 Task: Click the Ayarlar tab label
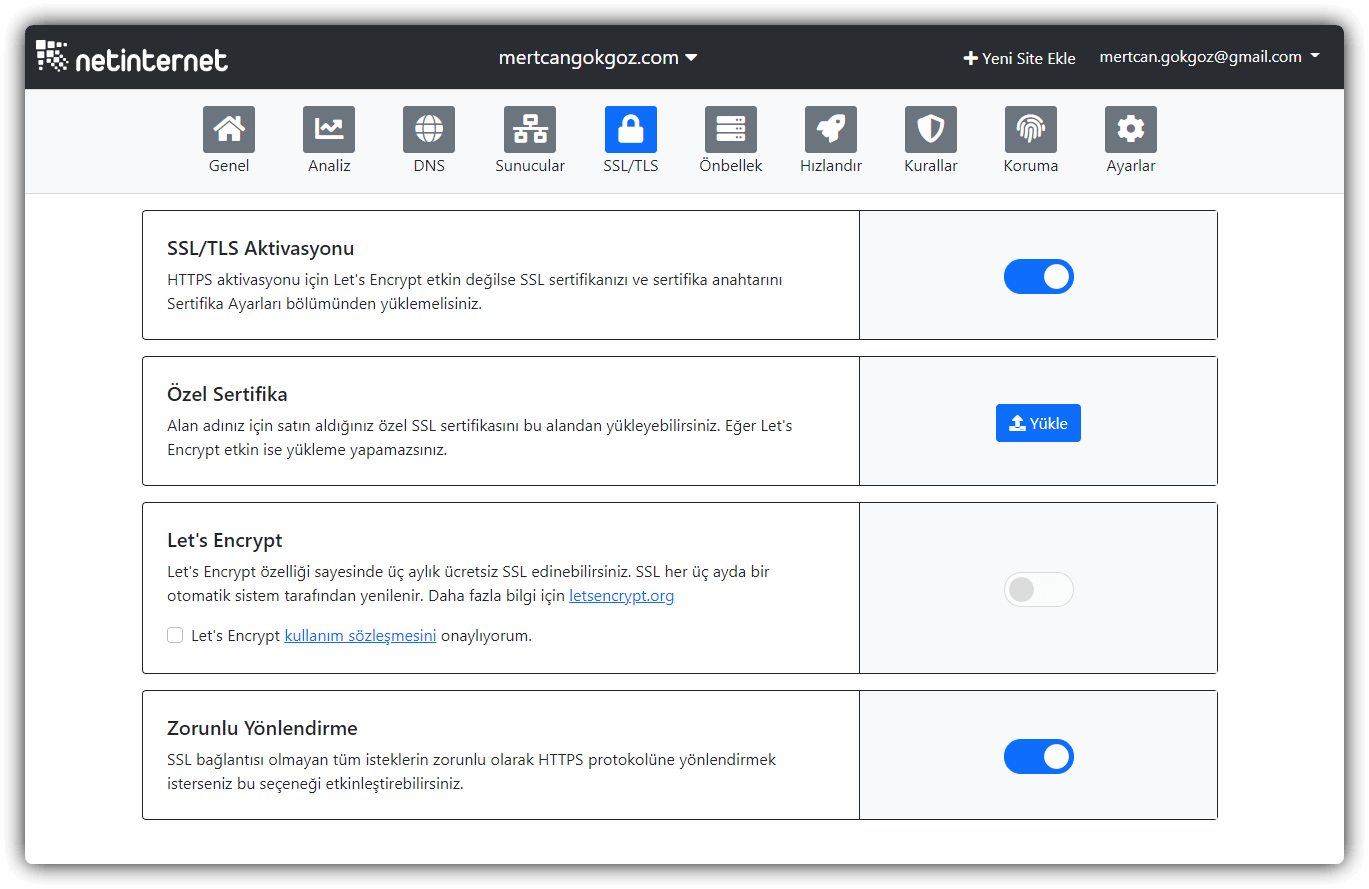coord(1131,166)
